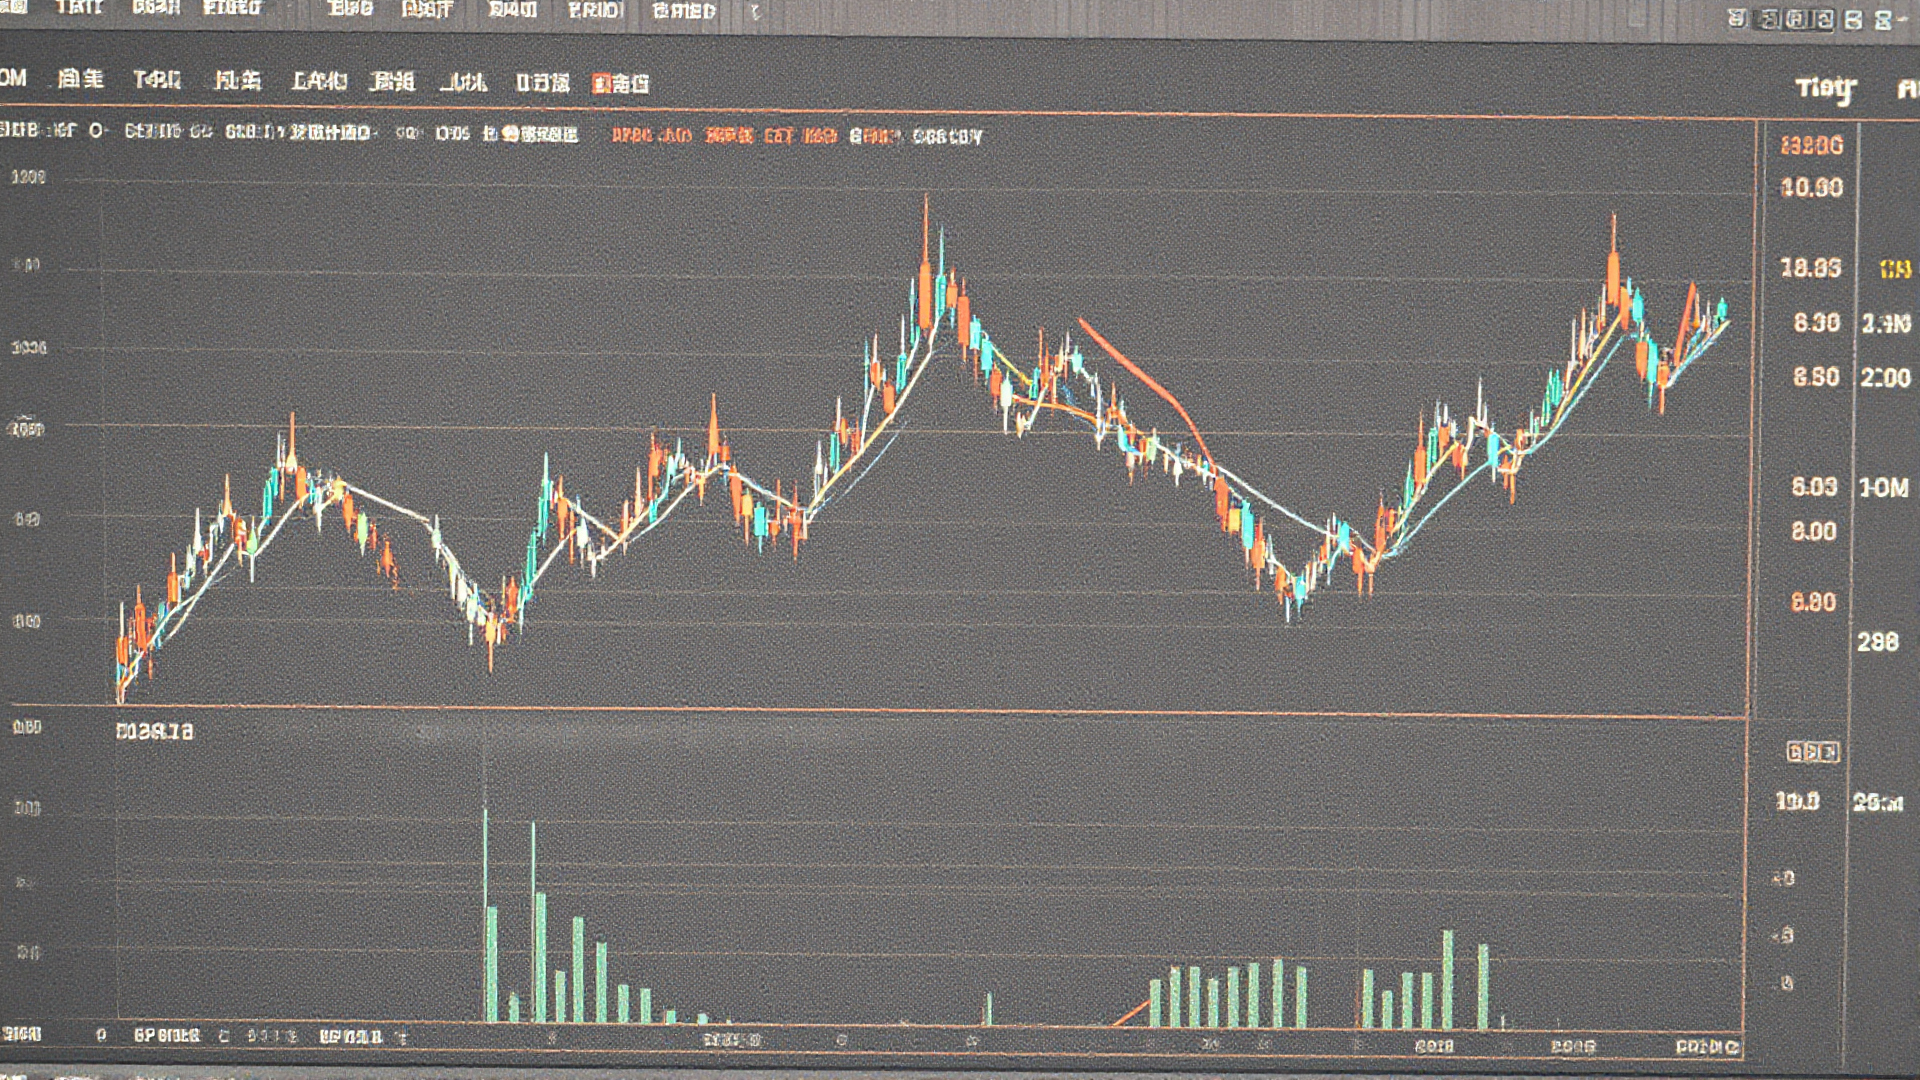
Task: Open the OM dropdown at far left of toolbar
Action: point(13,80)
